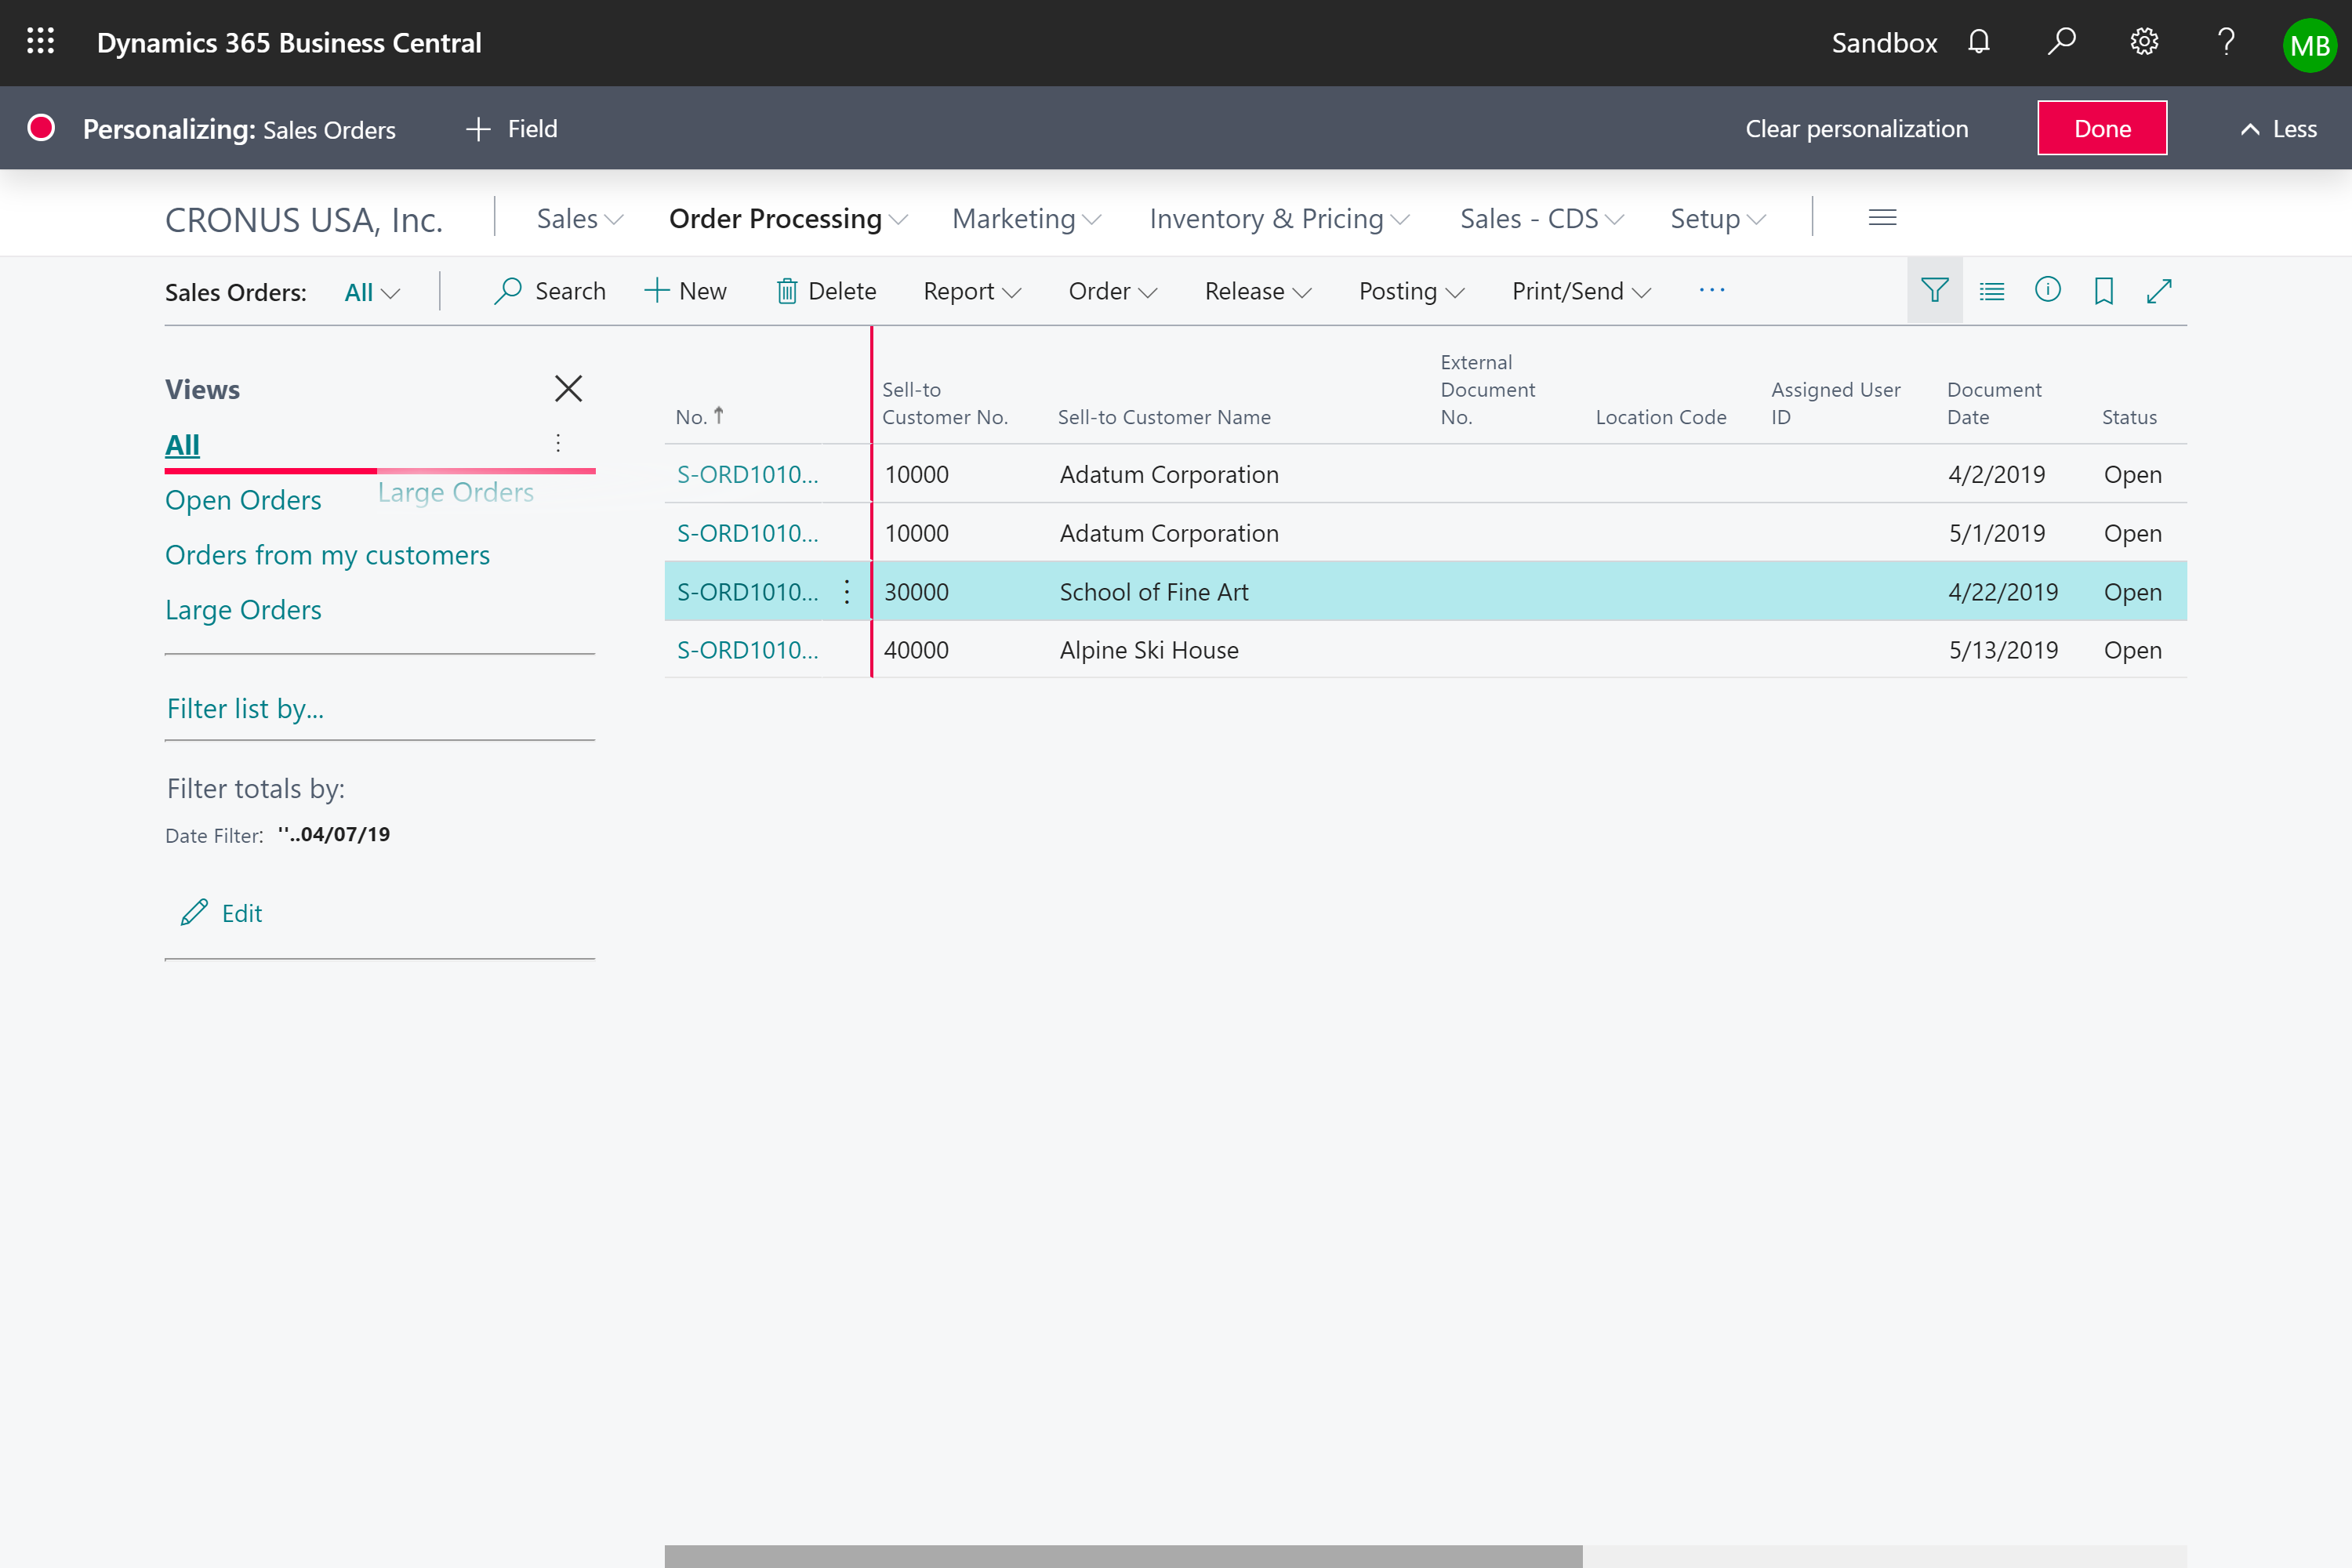Click Filter list by option
This screenshot has width=2352, height=1568.
click(x=245, y=707)
